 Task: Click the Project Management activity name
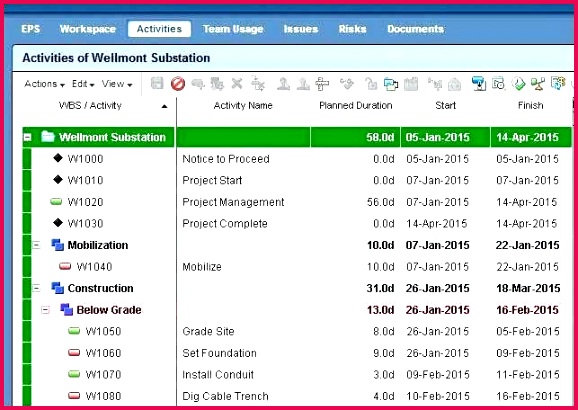(x=233, y=202)
